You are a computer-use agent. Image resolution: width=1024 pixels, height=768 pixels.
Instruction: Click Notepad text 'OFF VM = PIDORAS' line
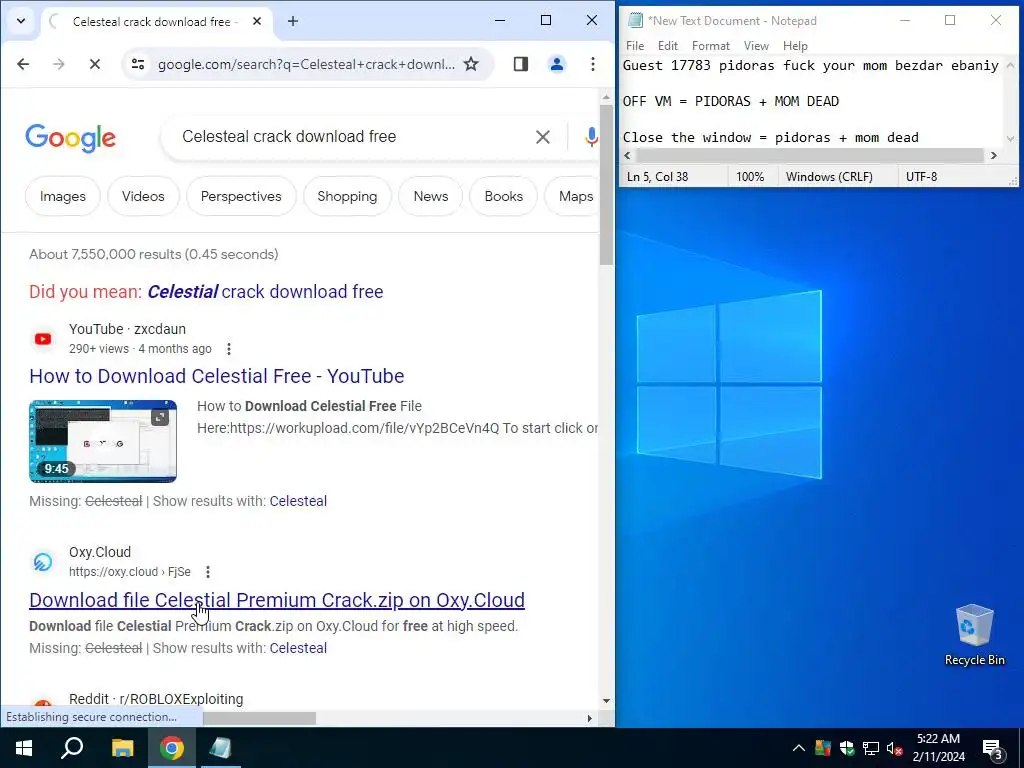point(731,101)
